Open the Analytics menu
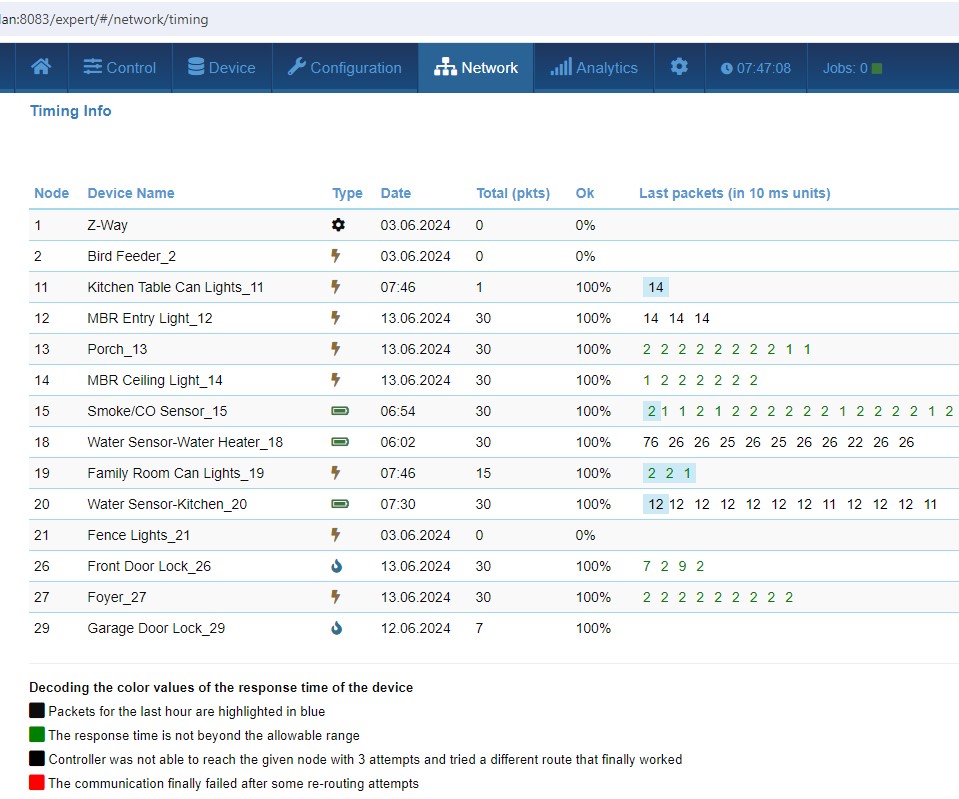Viewport: 959px width, 799px height. [x=594, y=67]
